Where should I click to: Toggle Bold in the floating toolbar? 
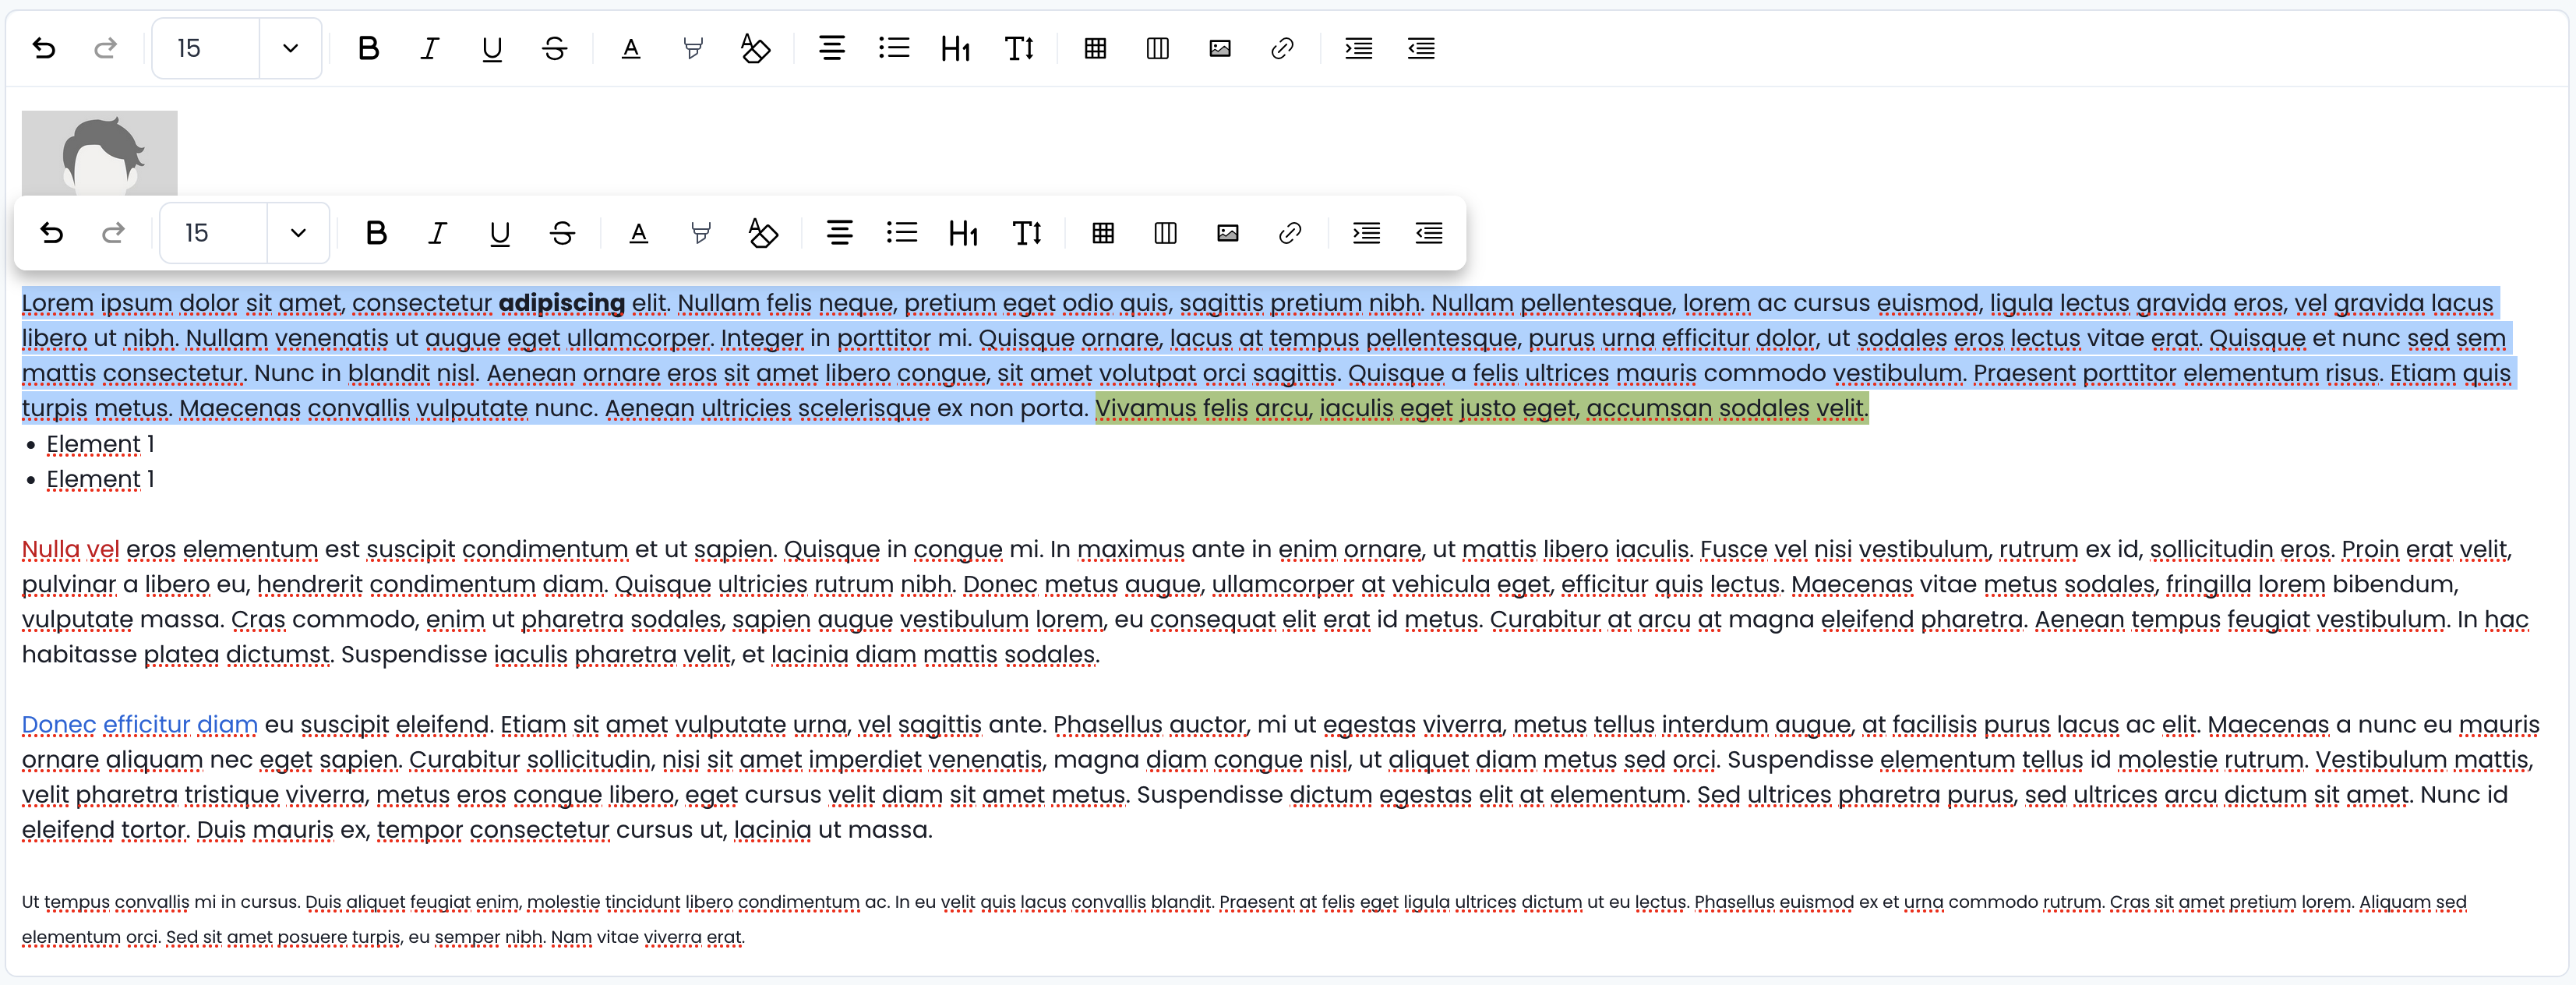[x=376, y=233]
